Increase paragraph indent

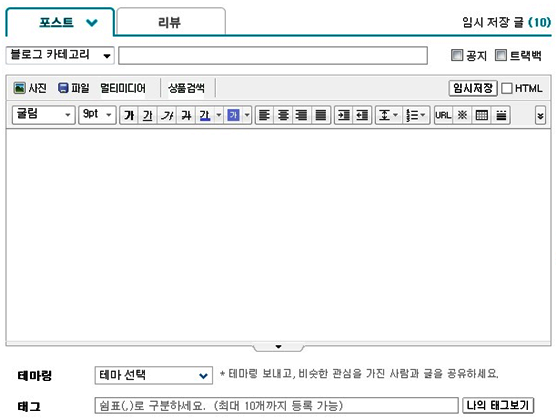click(x=344, y=115)
